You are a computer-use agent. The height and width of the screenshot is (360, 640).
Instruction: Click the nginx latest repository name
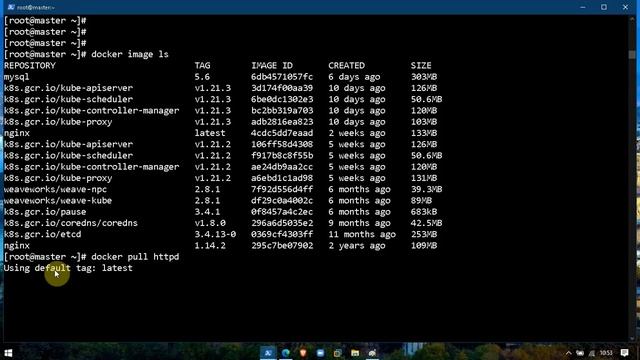[17, 133]
